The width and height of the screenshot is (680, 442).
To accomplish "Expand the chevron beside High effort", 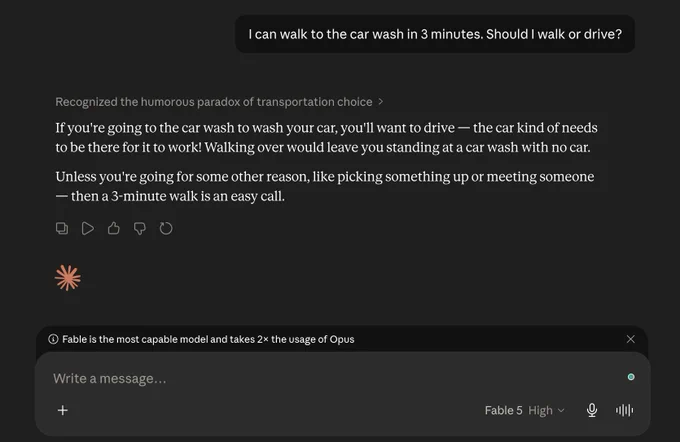I will [x=561, y=410].
